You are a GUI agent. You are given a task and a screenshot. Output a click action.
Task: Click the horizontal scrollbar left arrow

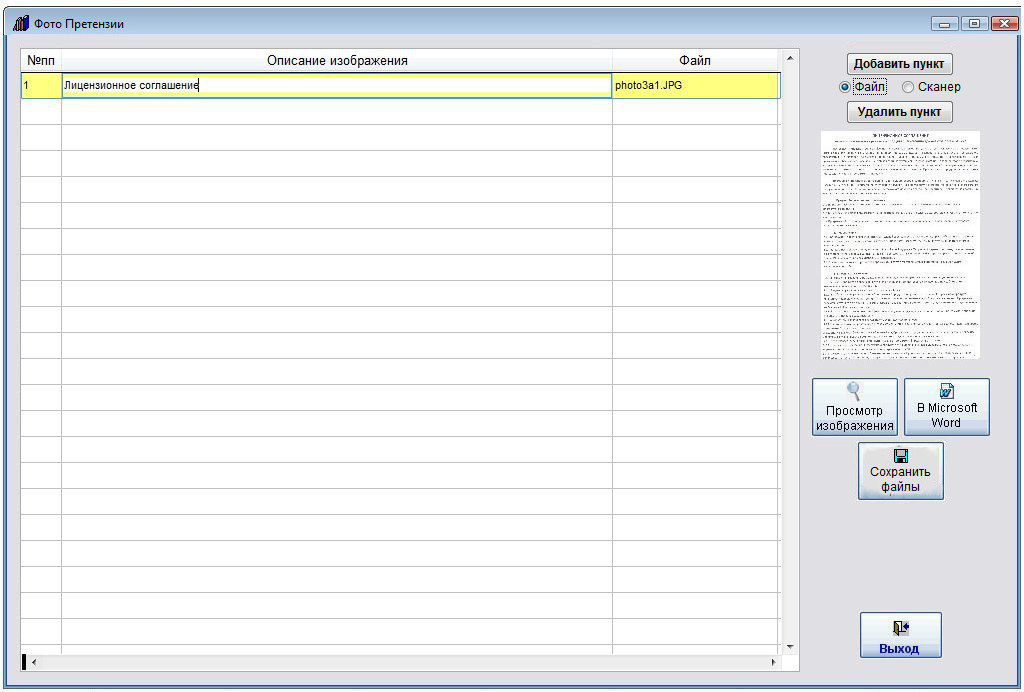coord(34,662)
